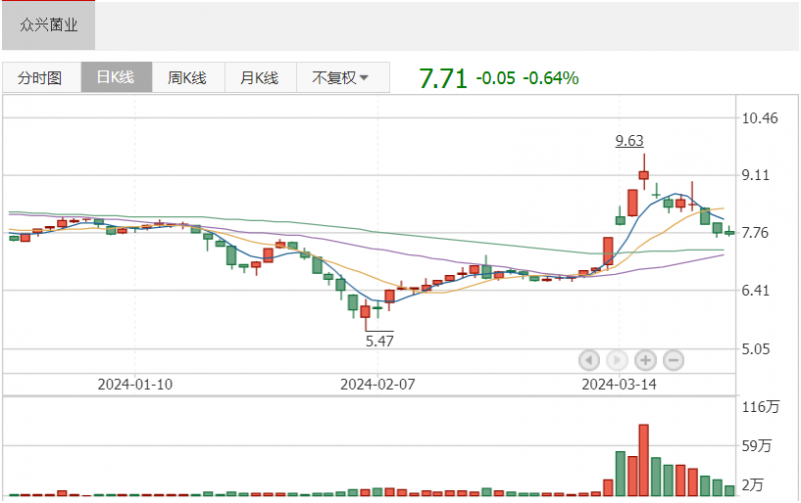
Task: Select the candlestick at the 5.47 low
Action: [365, 313]
